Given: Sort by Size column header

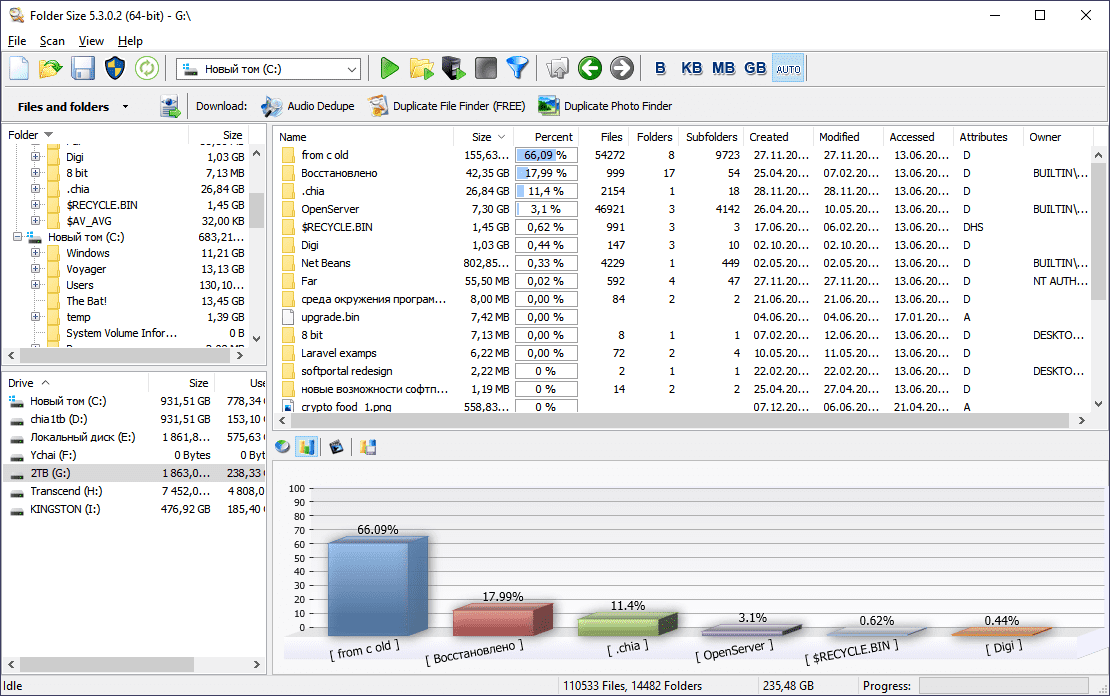Looking at the screenshot, I should (x=483, y=137).
